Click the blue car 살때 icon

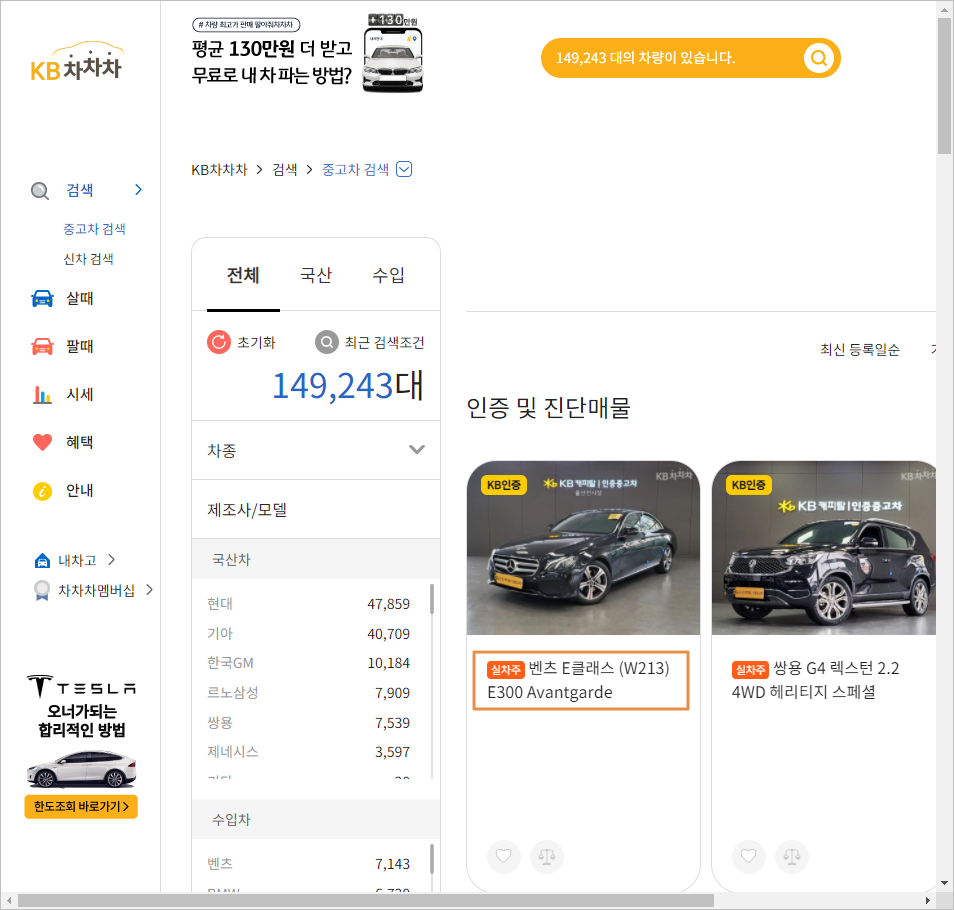pos(42,298)
